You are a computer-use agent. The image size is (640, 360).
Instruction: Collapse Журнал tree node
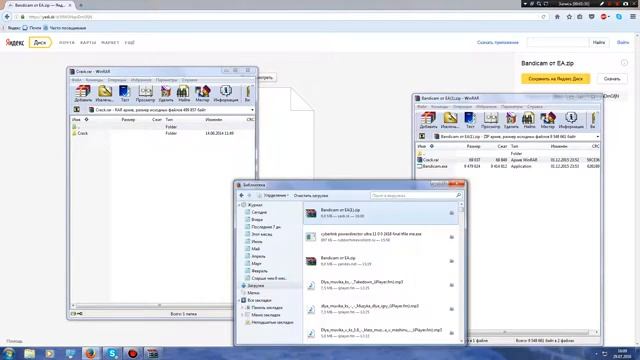(240, 205)
